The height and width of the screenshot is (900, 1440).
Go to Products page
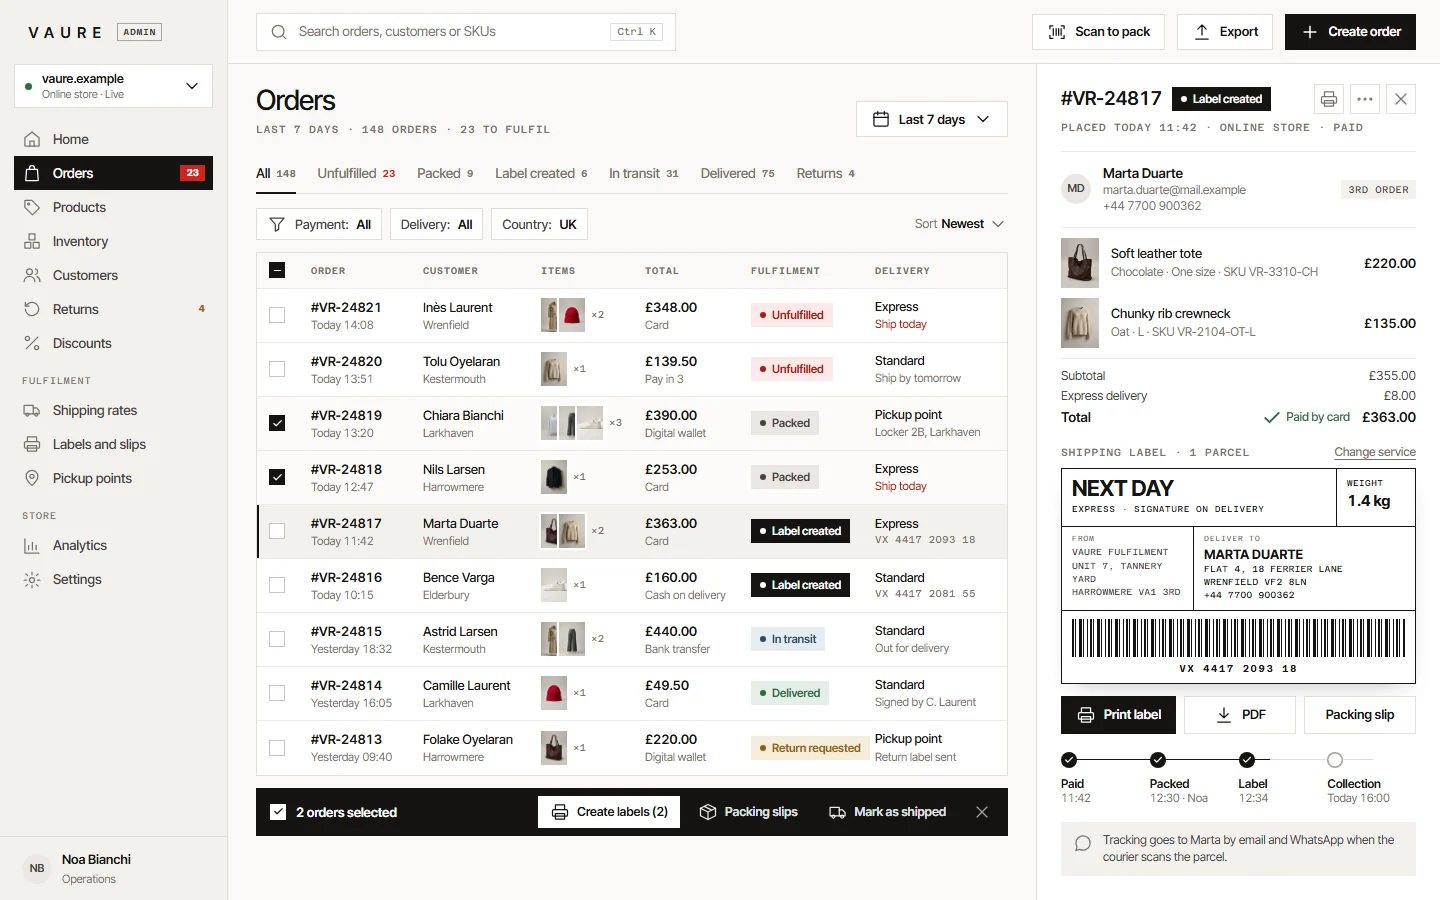click(113, 207)
